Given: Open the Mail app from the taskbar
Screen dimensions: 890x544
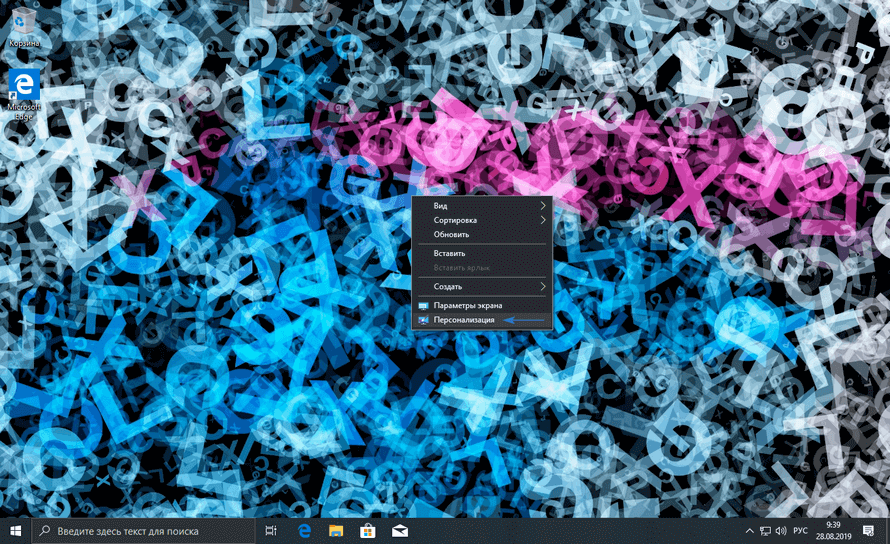Looking at the screenshot, I should (x=400, y=531).
